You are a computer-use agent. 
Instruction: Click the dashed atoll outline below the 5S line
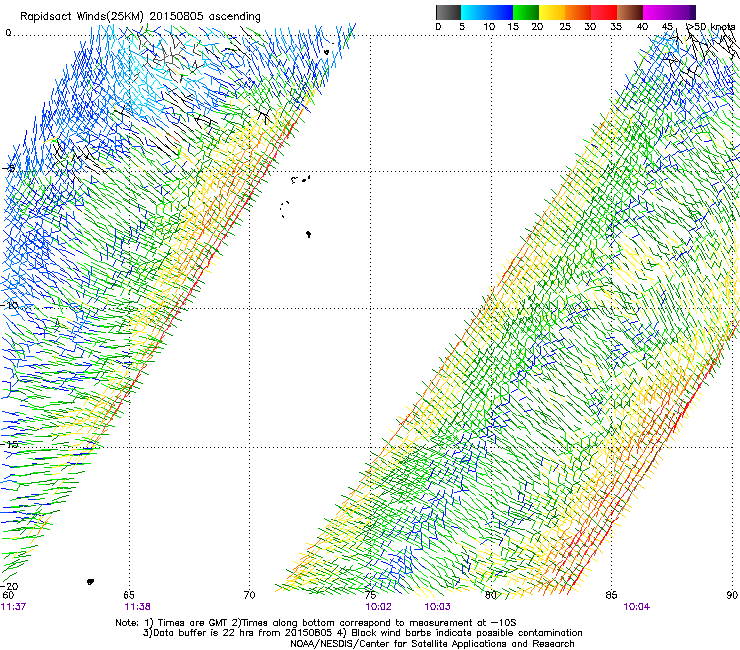click(285, 209)
